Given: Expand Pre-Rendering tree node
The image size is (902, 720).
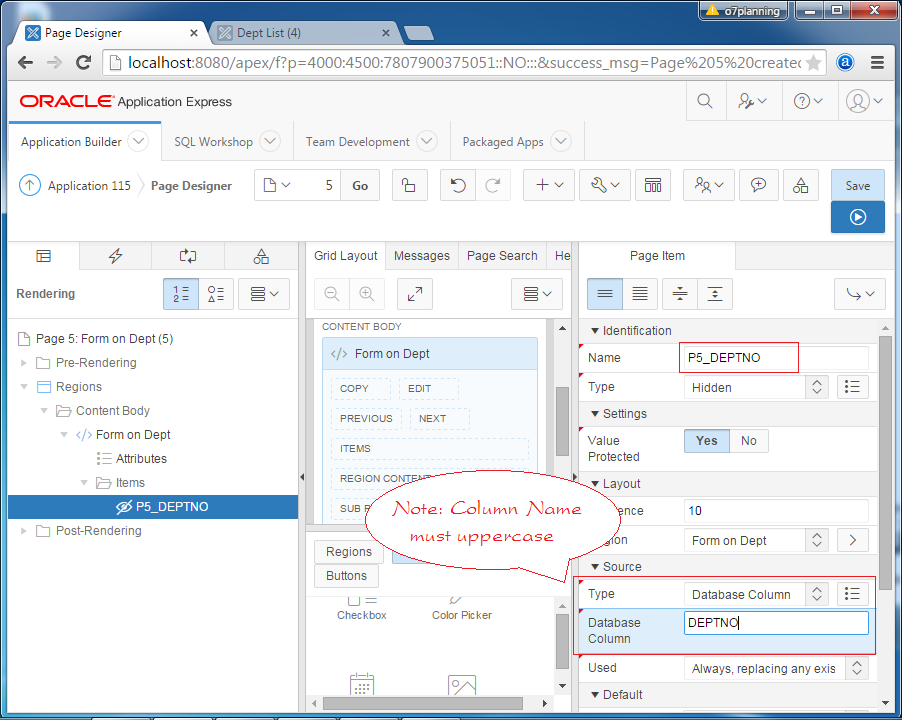Looking at the screenshot, I should (x=24, y=363).
